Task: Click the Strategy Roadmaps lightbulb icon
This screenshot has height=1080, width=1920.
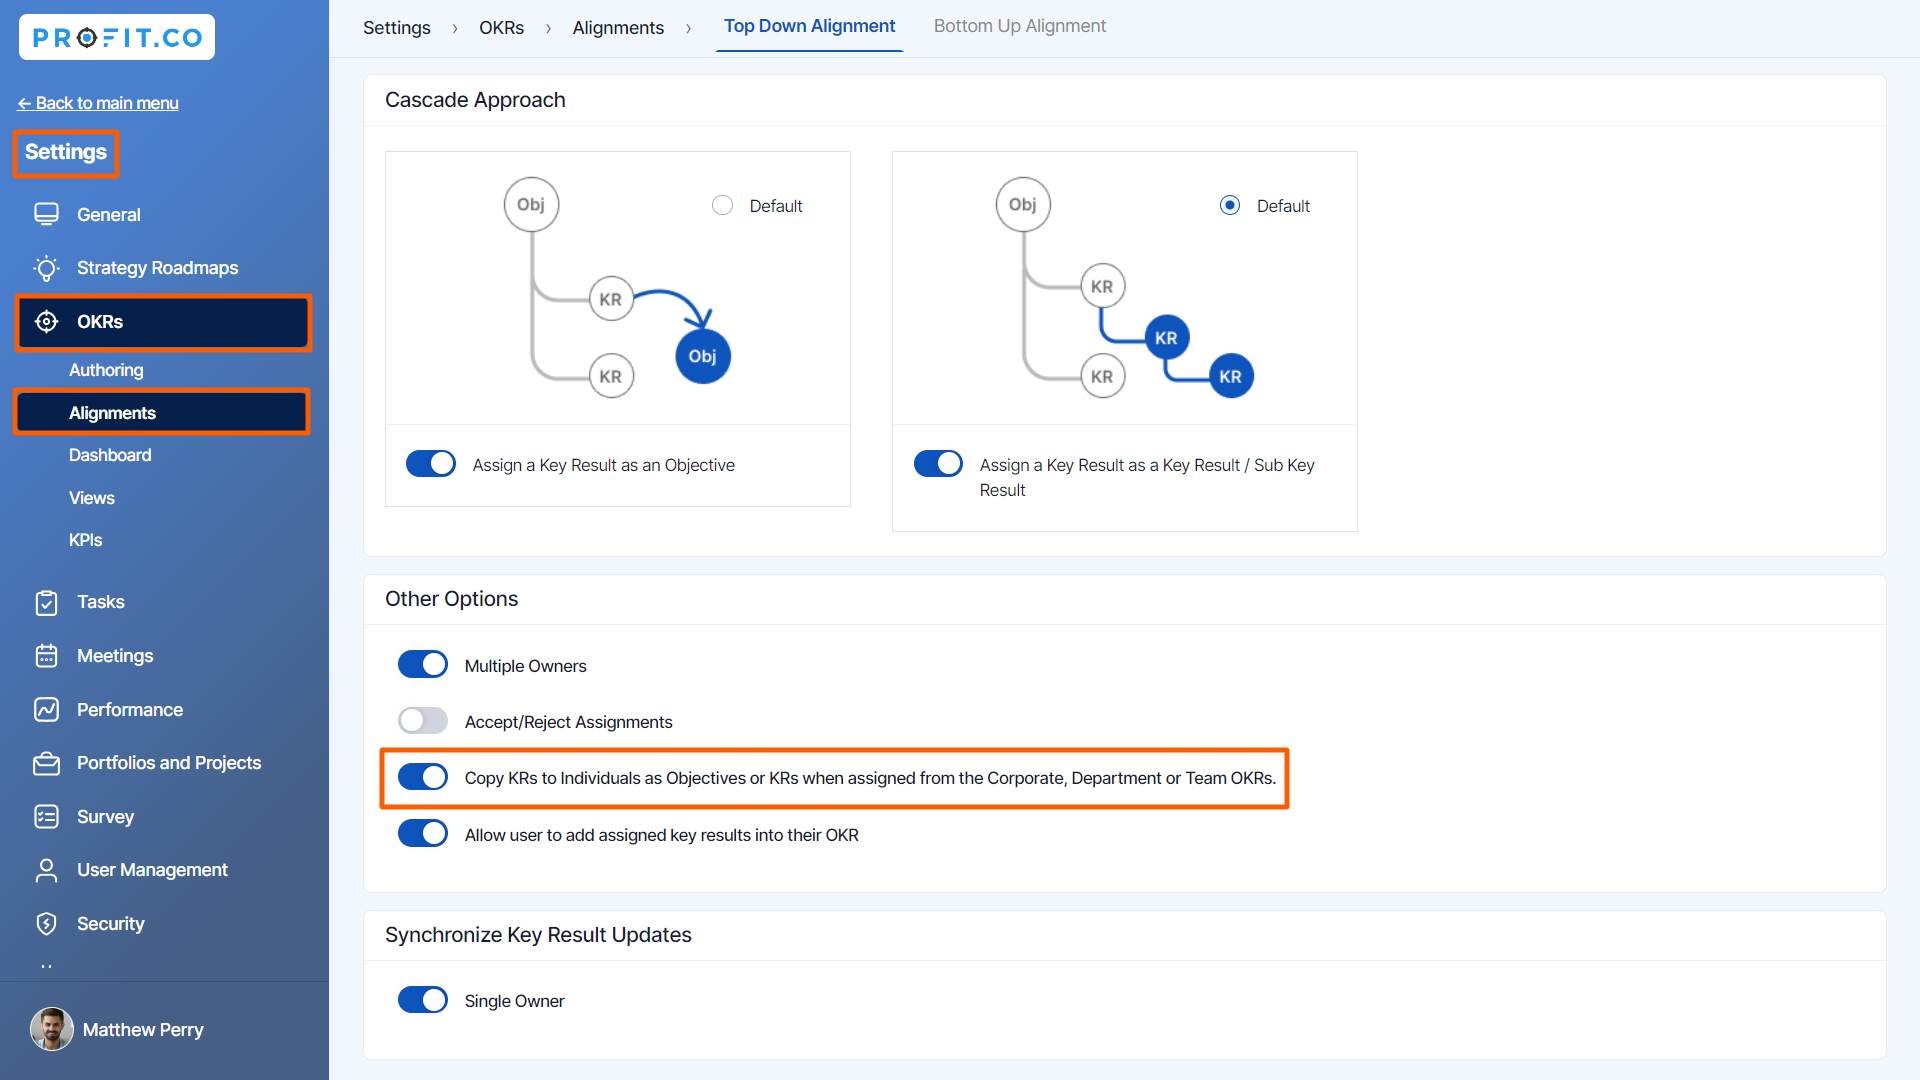Action: coord(46,268)
